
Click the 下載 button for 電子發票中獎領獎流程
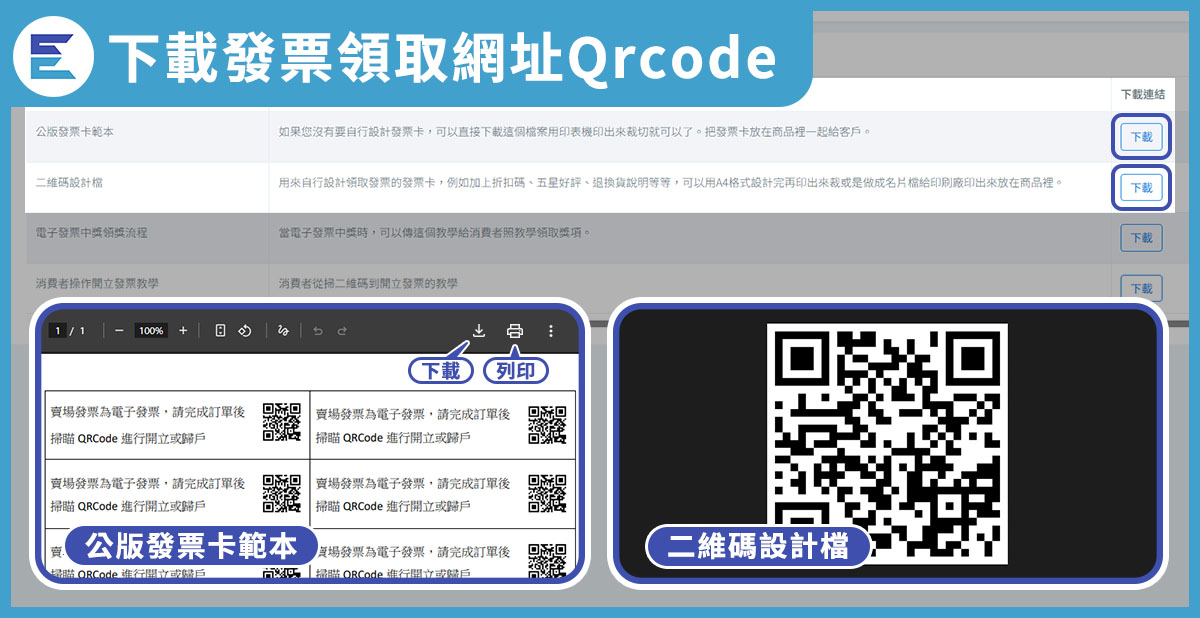pyautogui.click(x=1141, y=238)
